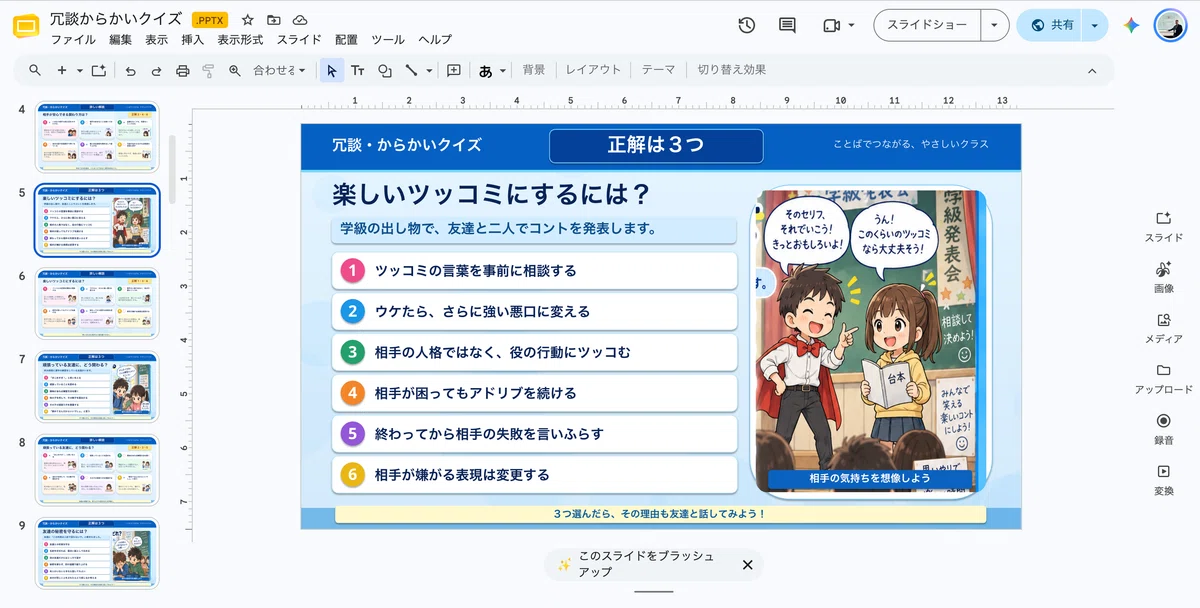Open the Google Slides home icon
This screenshot has height=608, width=1200.
point(26,27)
